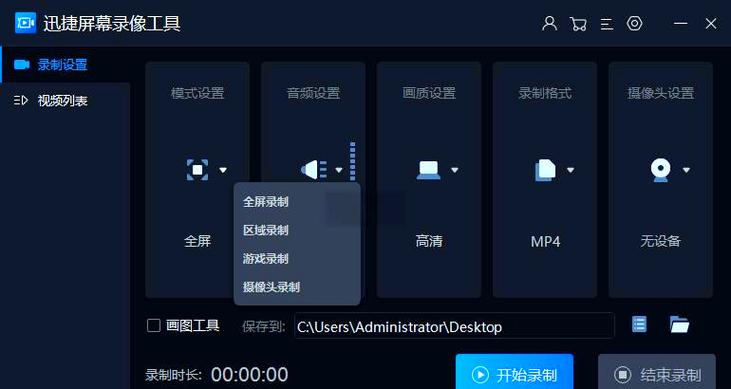Open the user account icon

click(x=550, y=23)
